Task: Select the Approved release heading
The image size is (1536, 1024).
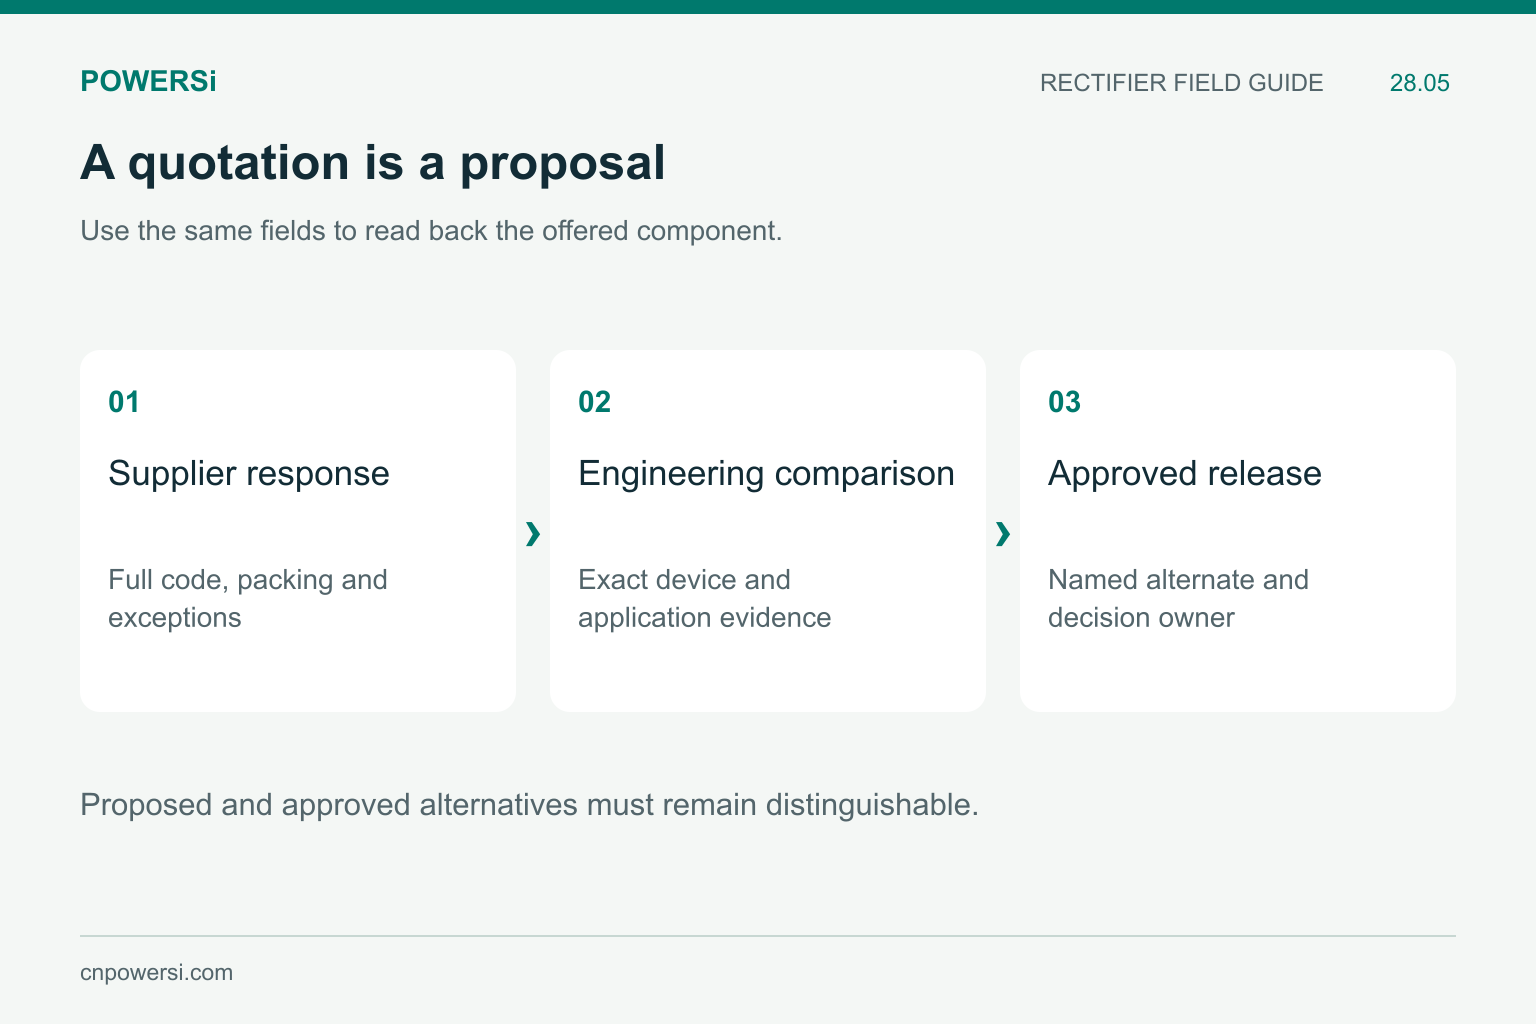Action: pyautogui.click(x=1185, y=474)
